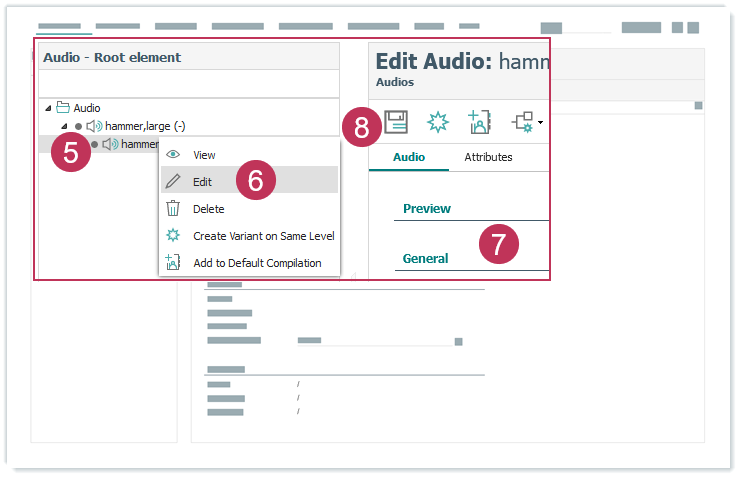Switch to the Audio tab
This screenshot has height=478, width=740.
(x=408, y=157)
